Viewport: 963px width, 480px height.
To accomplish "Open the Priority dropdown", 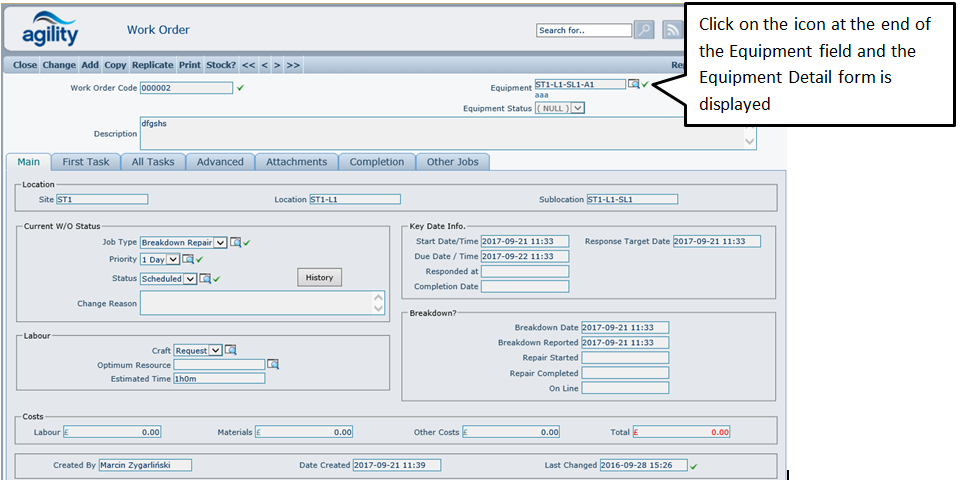I will [173, 260].
